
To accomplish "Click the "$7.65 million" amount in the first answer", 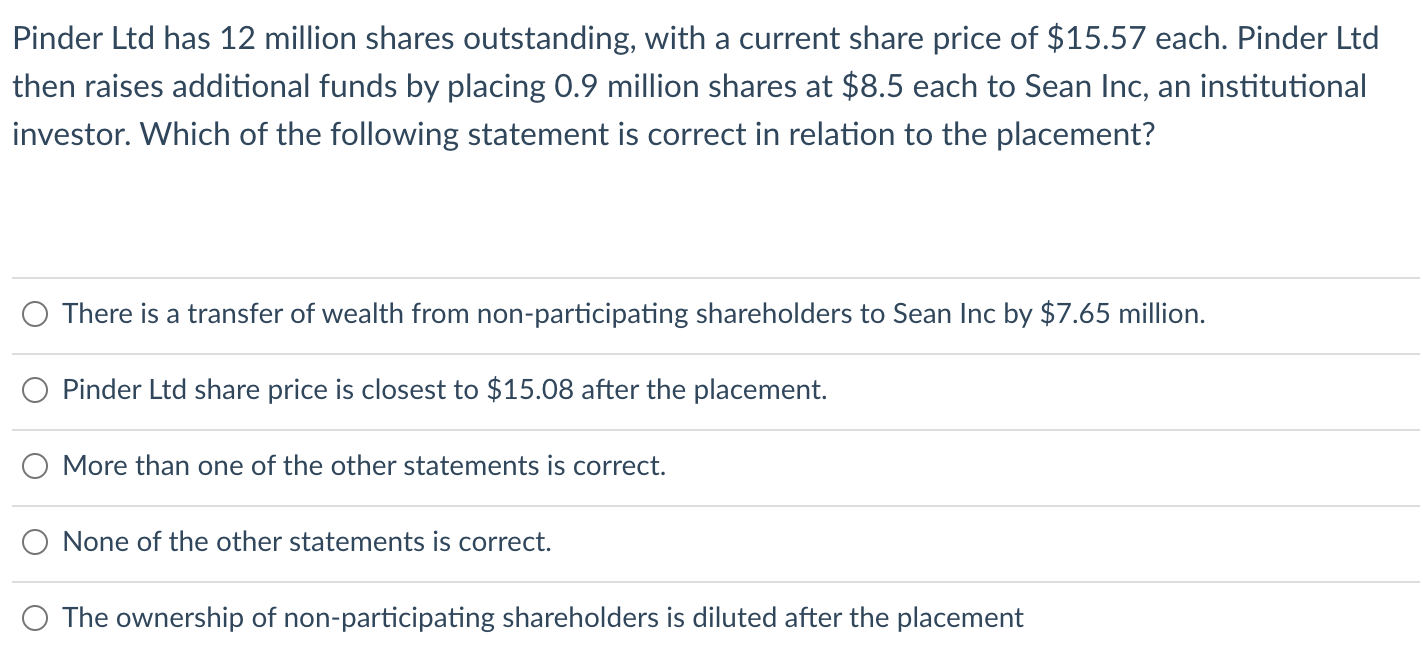I will (1122, 314).
